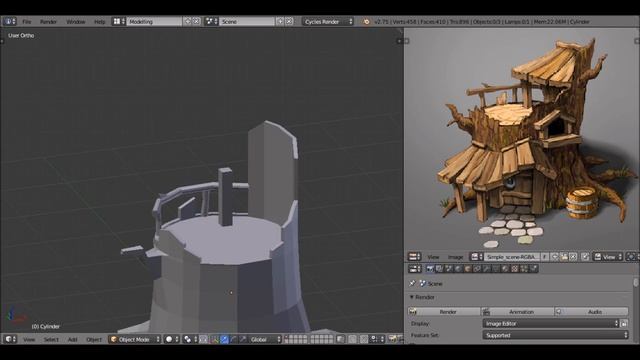Image resolution: width=640 pixels, height=360 pixels.
Task: Open the image editor Image menu
Action: click(x=456, y=257)
